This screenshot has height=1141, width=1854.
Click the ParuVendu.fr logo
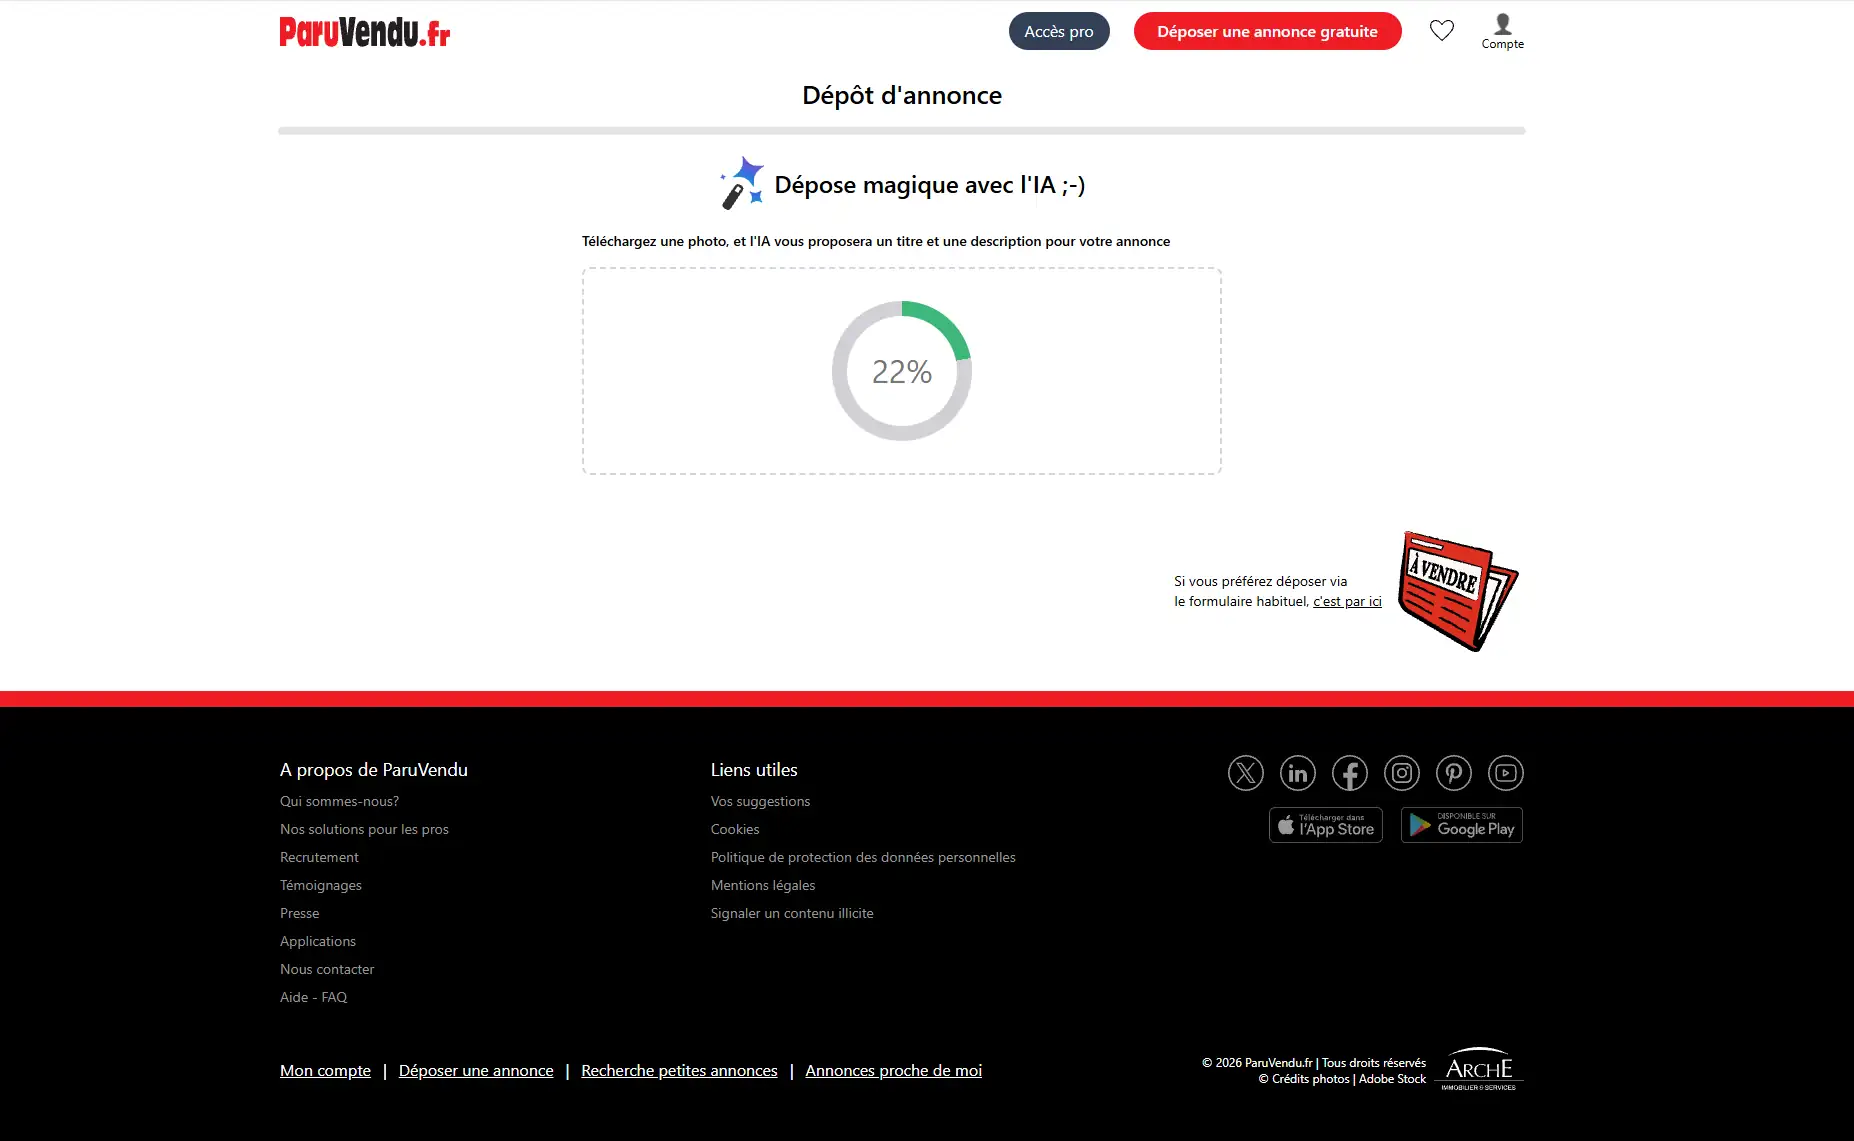click(364, 32)
